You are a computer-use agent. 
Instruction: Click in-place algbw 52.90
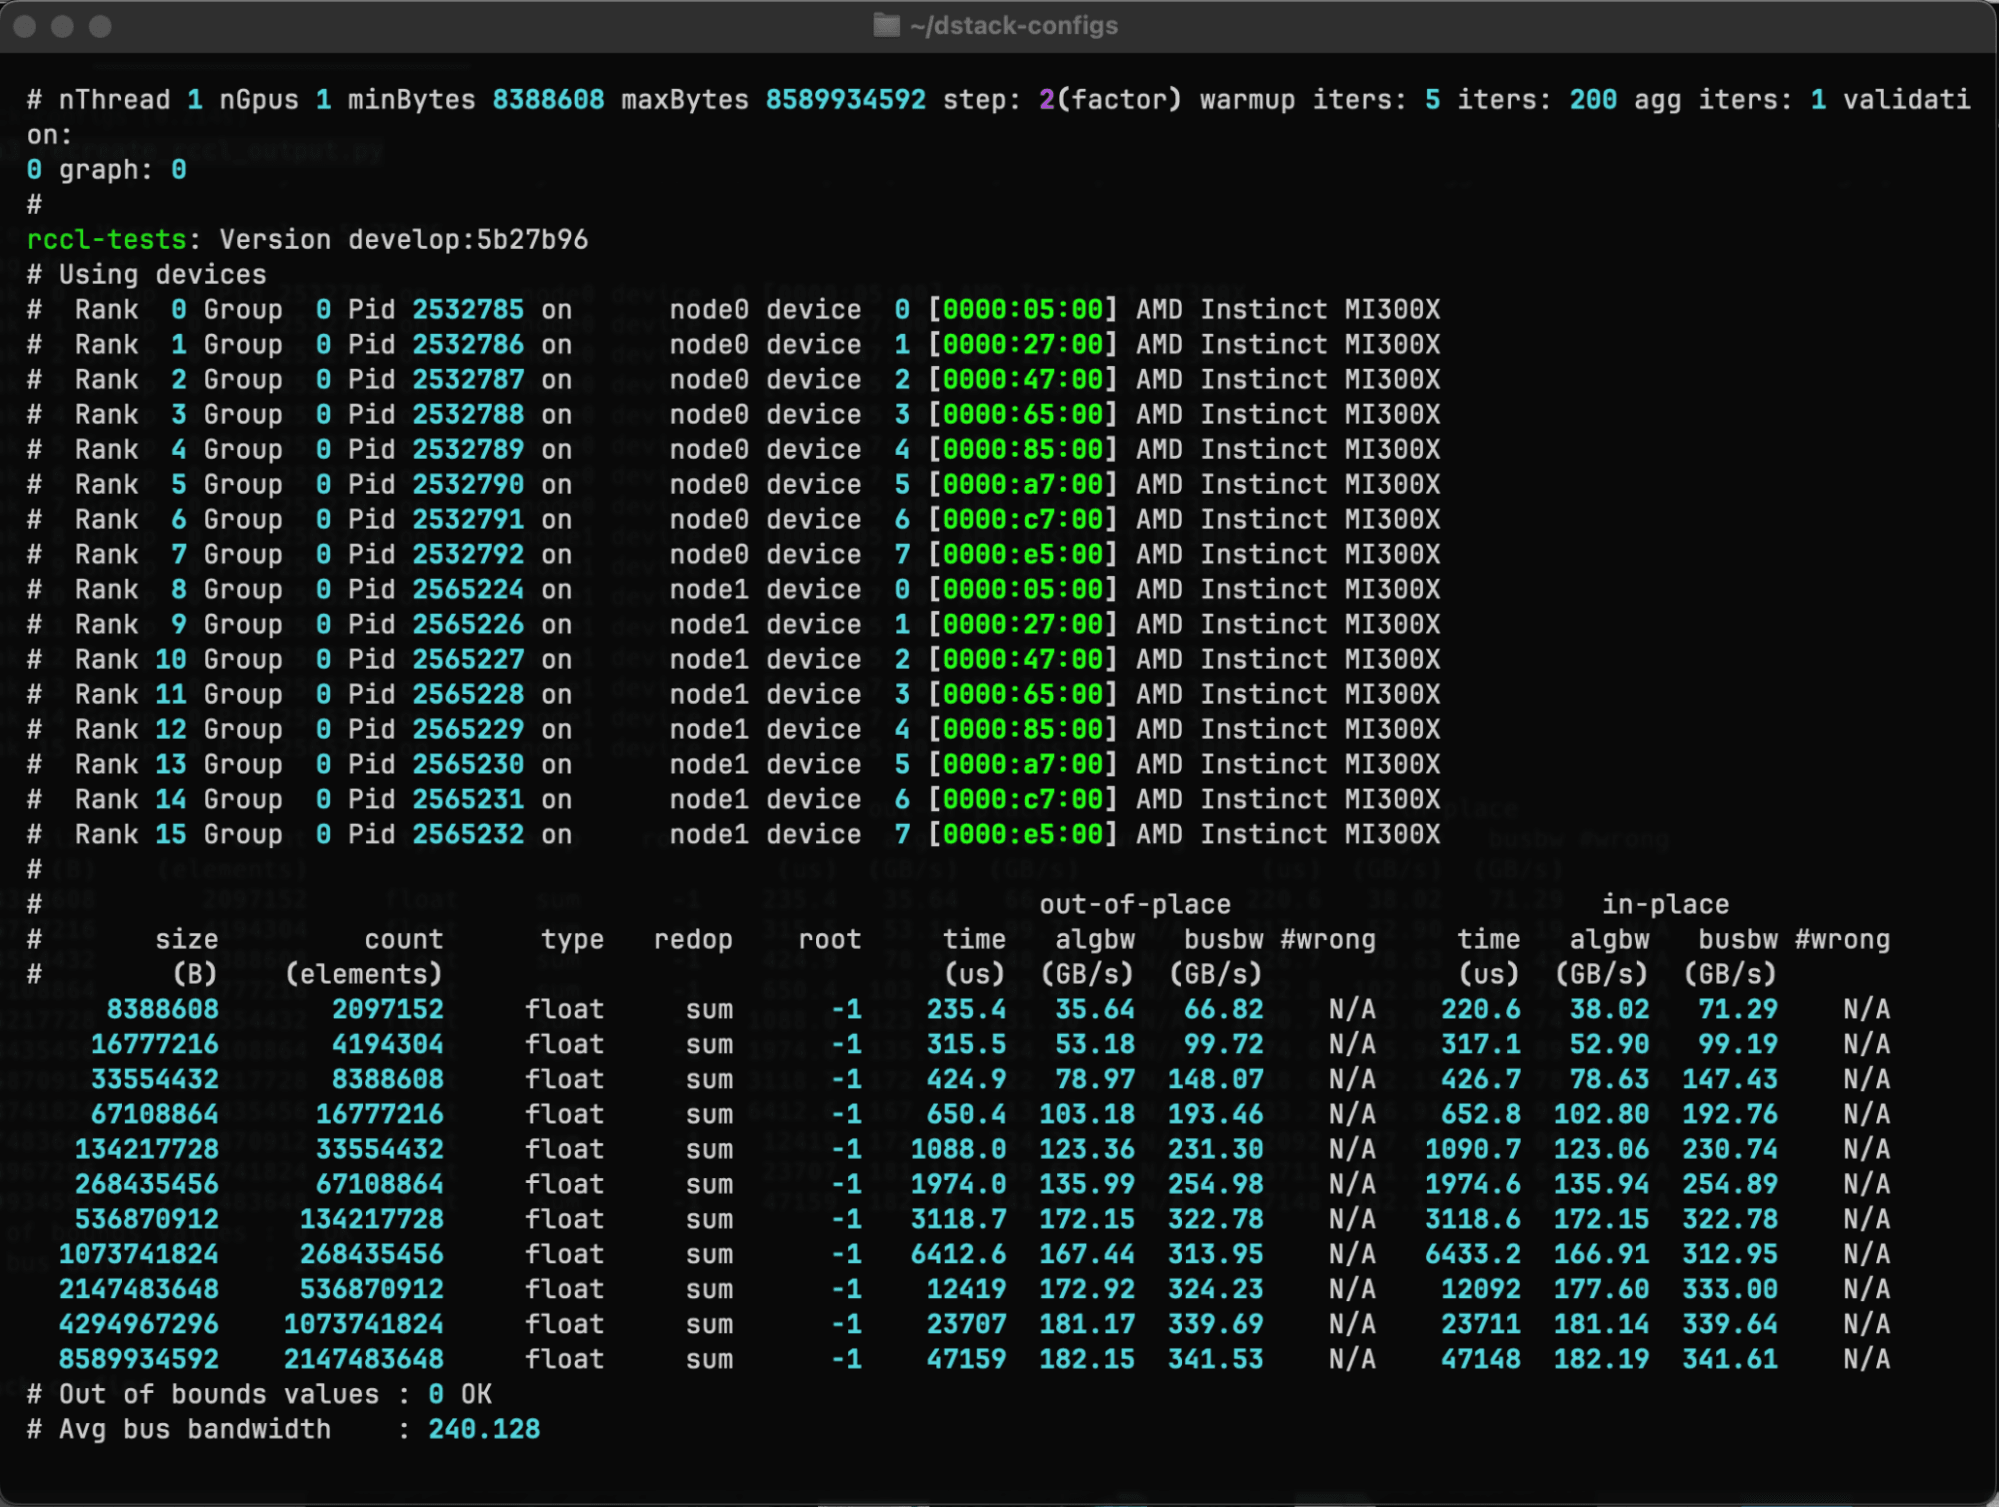1609,1045
